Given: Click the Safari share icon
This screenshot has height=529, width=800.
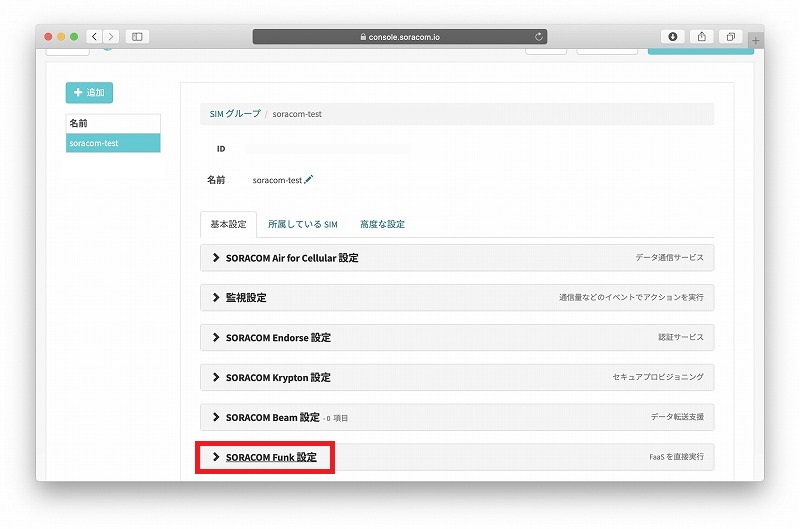Looking at the screenshot, I should pos(702,36).
